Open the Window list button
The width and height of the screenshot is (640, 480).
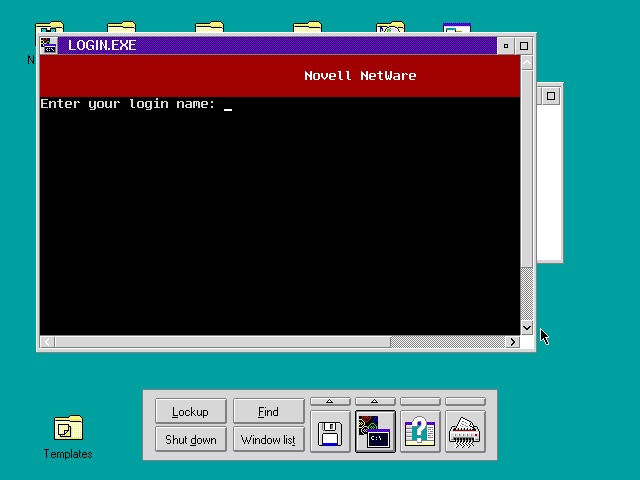pyautogui.click(x=269, y=439)
